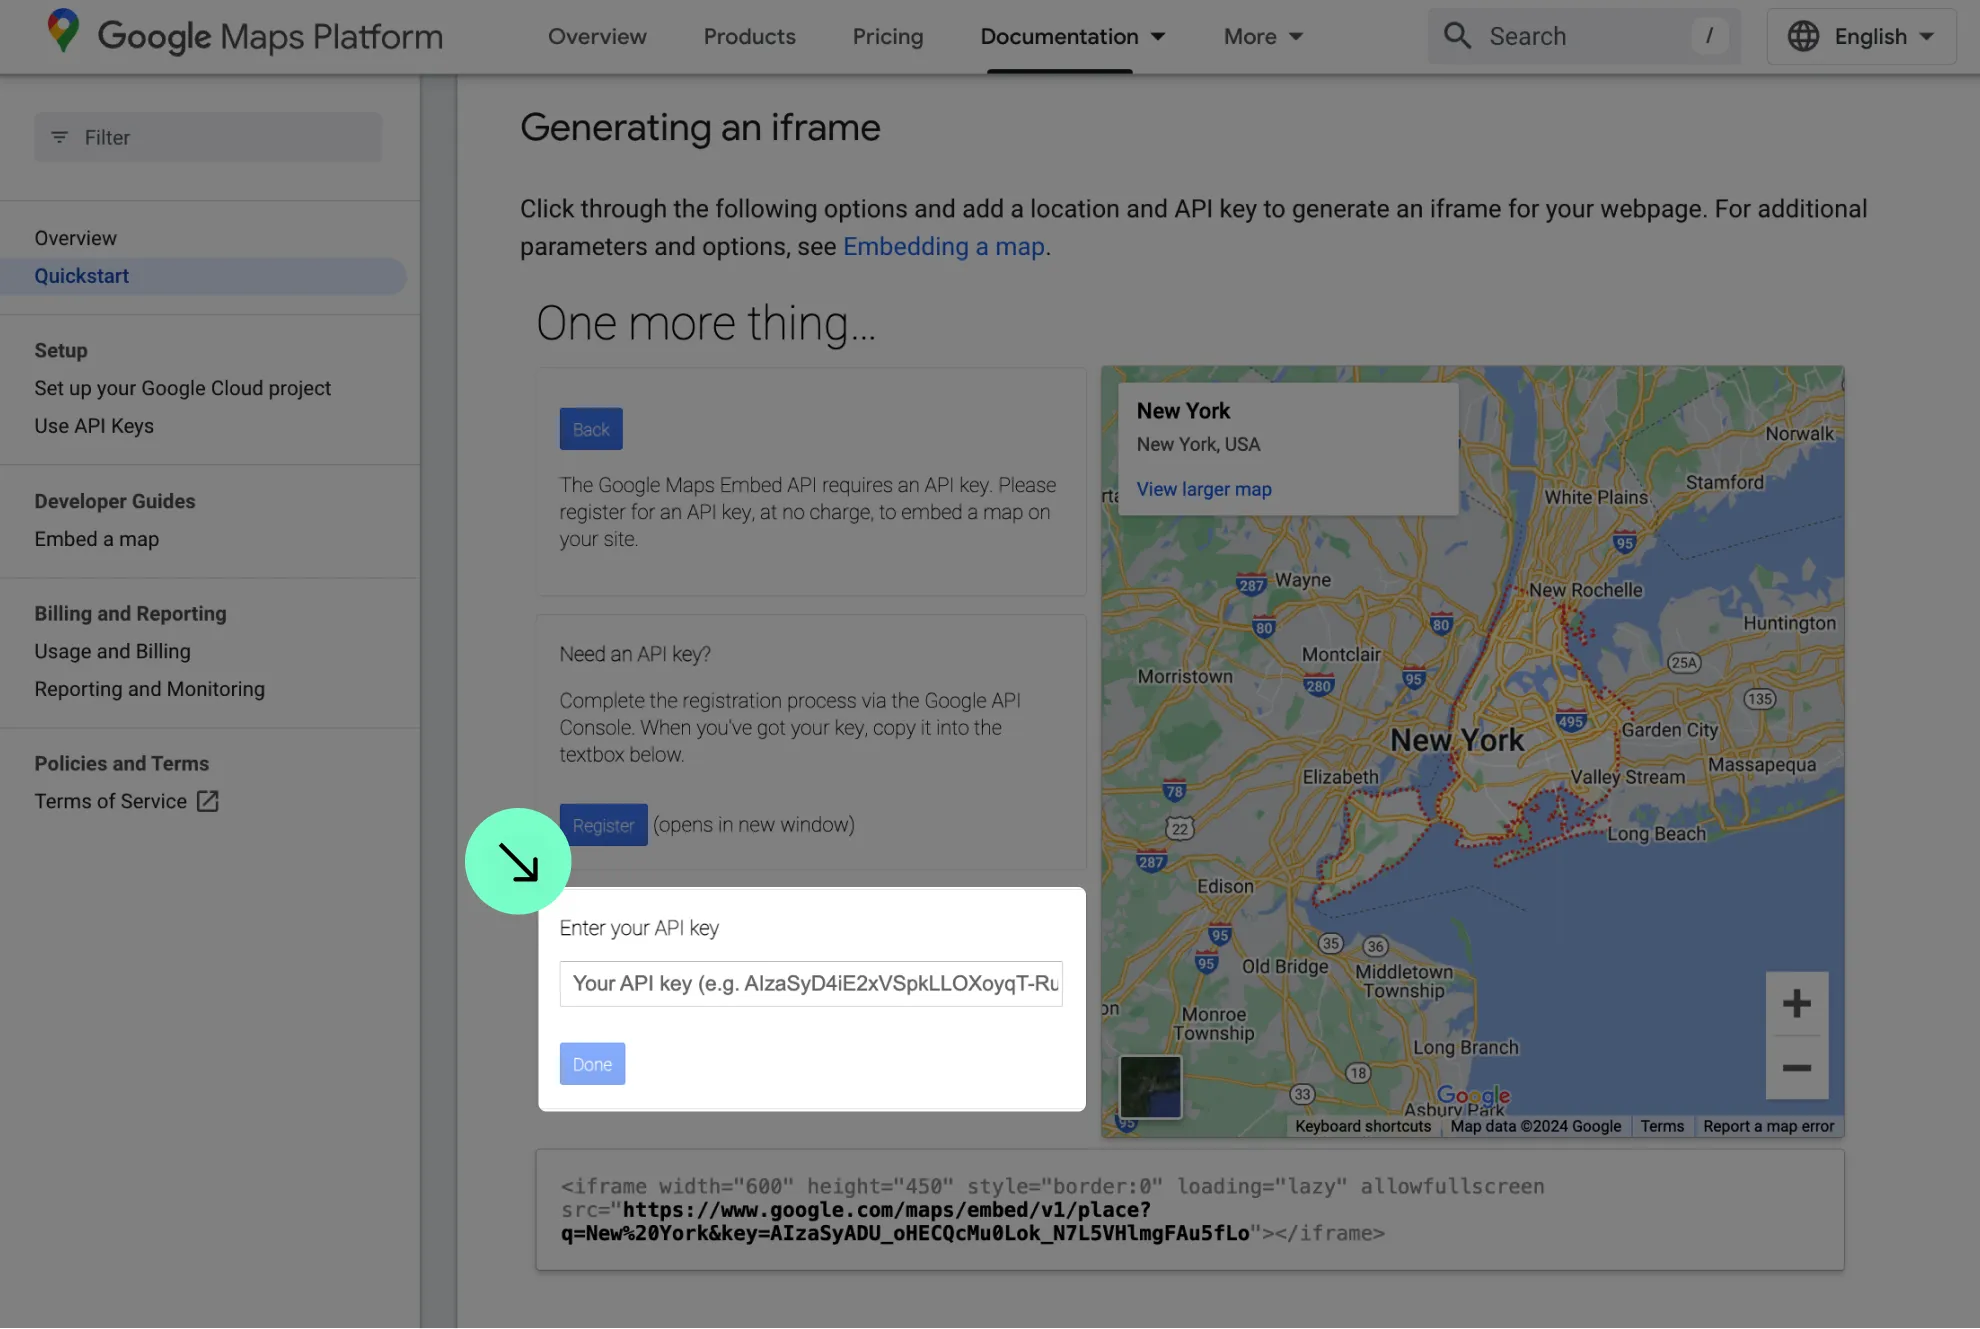Click the Long Beach label on the map

[x=1656, y=834]
